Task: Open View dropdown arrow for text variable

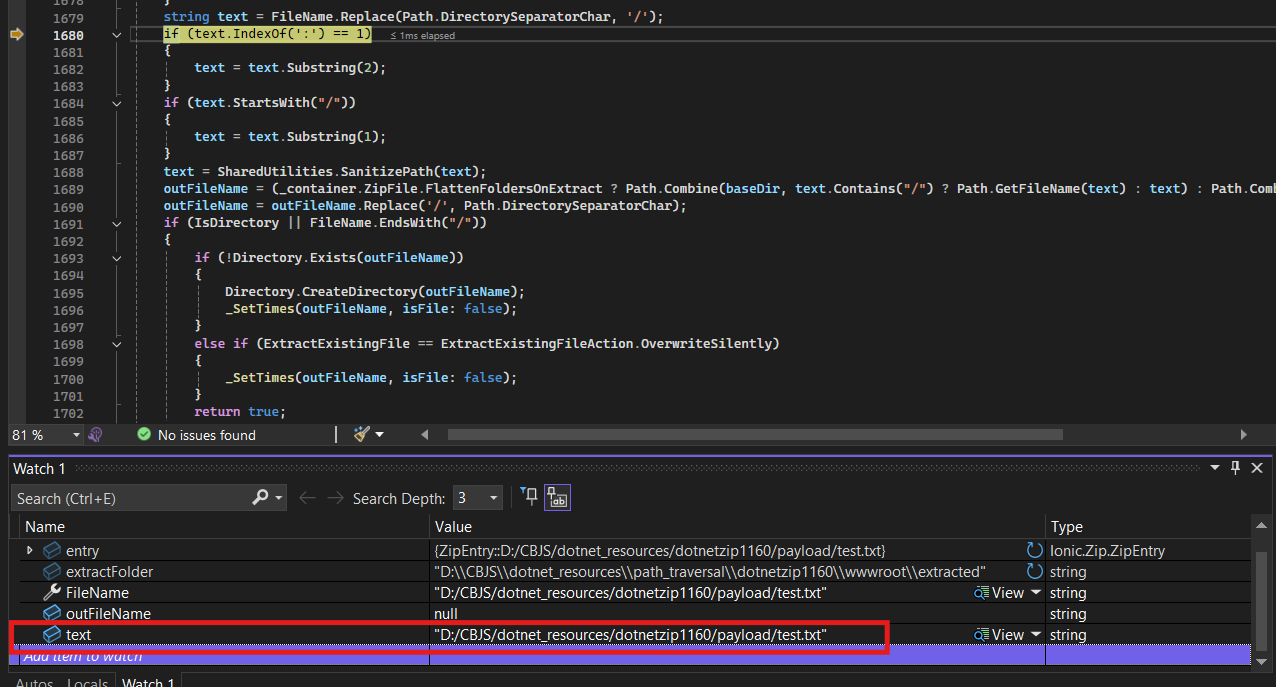Action: tap(1036, 635)
